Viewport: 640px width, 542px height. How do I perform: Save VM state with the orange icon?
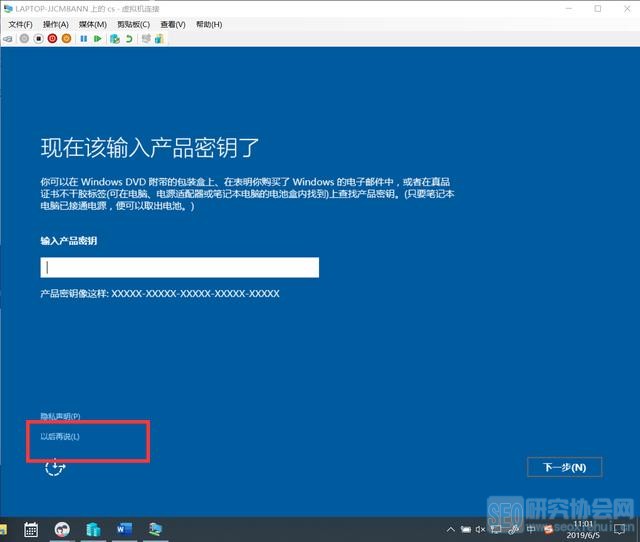66,39
